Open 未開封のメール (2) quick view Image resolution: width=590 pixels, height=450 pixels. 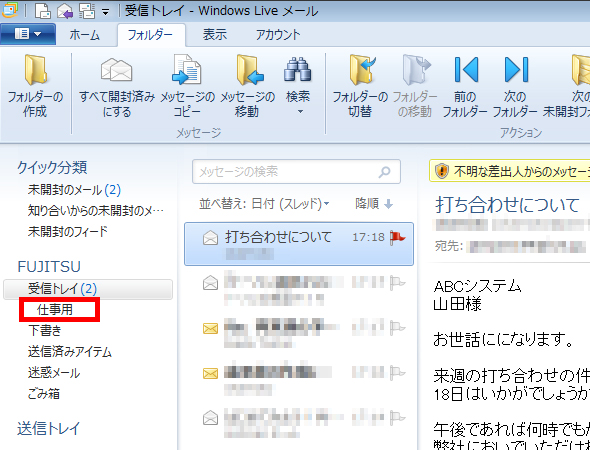click(74, 190)
